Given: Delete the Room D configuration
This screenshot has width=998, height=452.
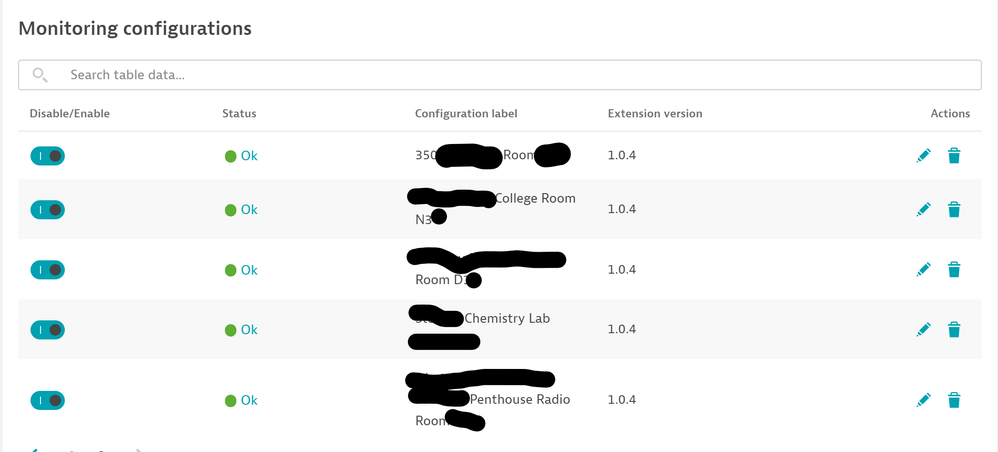Looking at the screenshot, I should coord(954,270).
